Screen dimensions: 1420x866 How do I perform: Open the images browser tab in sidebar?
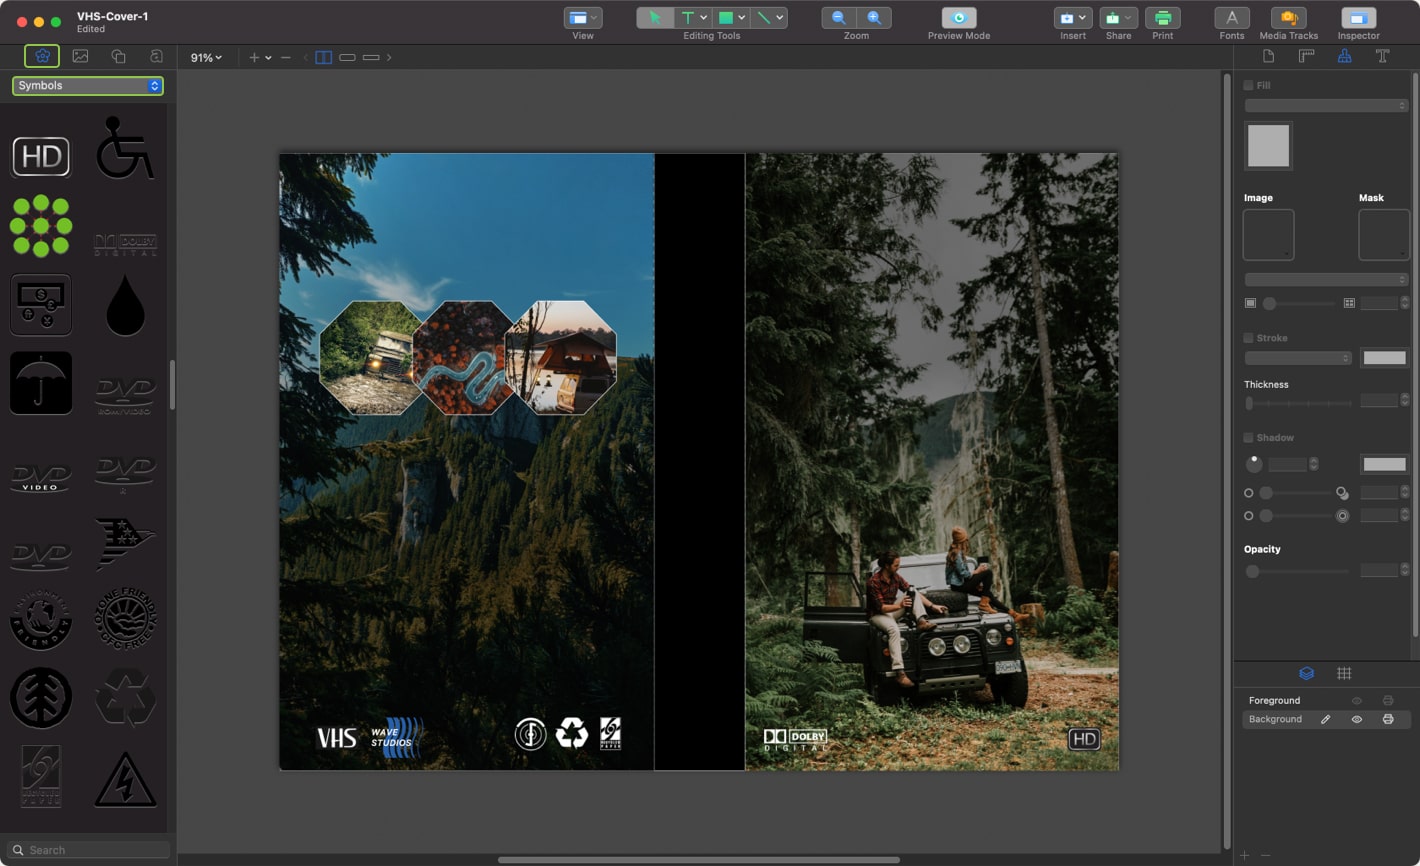pyautogui.click(x=80, y=56)
